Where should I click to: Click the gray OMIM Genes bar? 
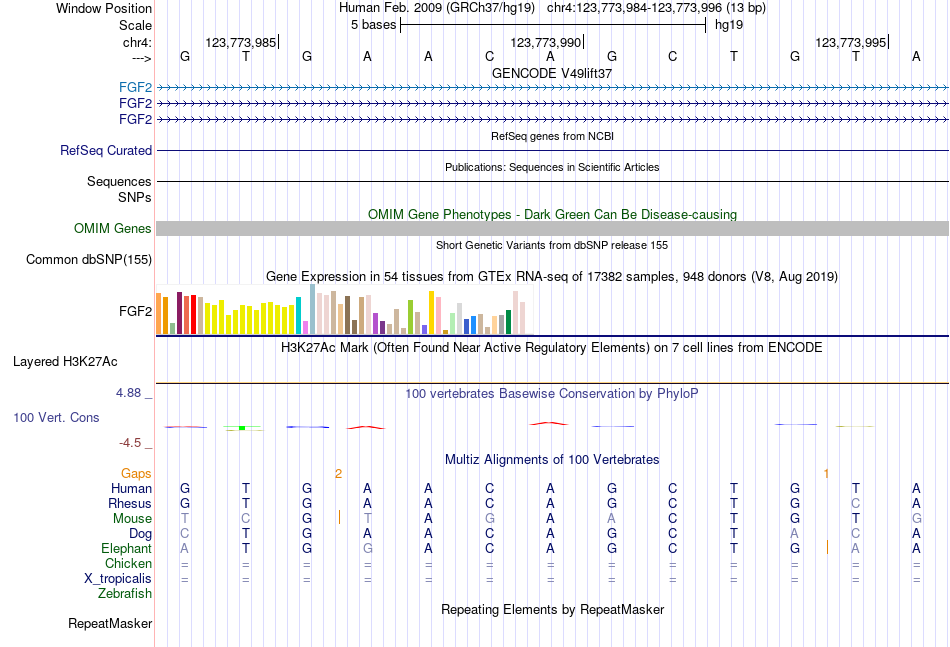tap(552, 228)
